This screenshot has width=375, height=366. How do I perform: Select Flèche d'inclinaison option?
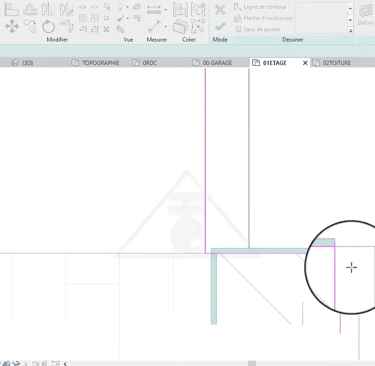click(263, 18)
